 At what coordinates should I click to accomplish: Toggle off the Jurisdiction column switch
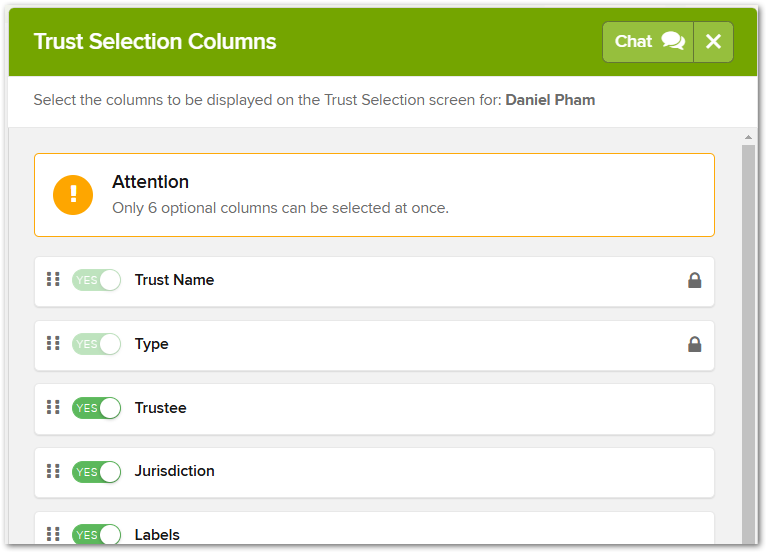pyautogui.click(x=96, y=472)
